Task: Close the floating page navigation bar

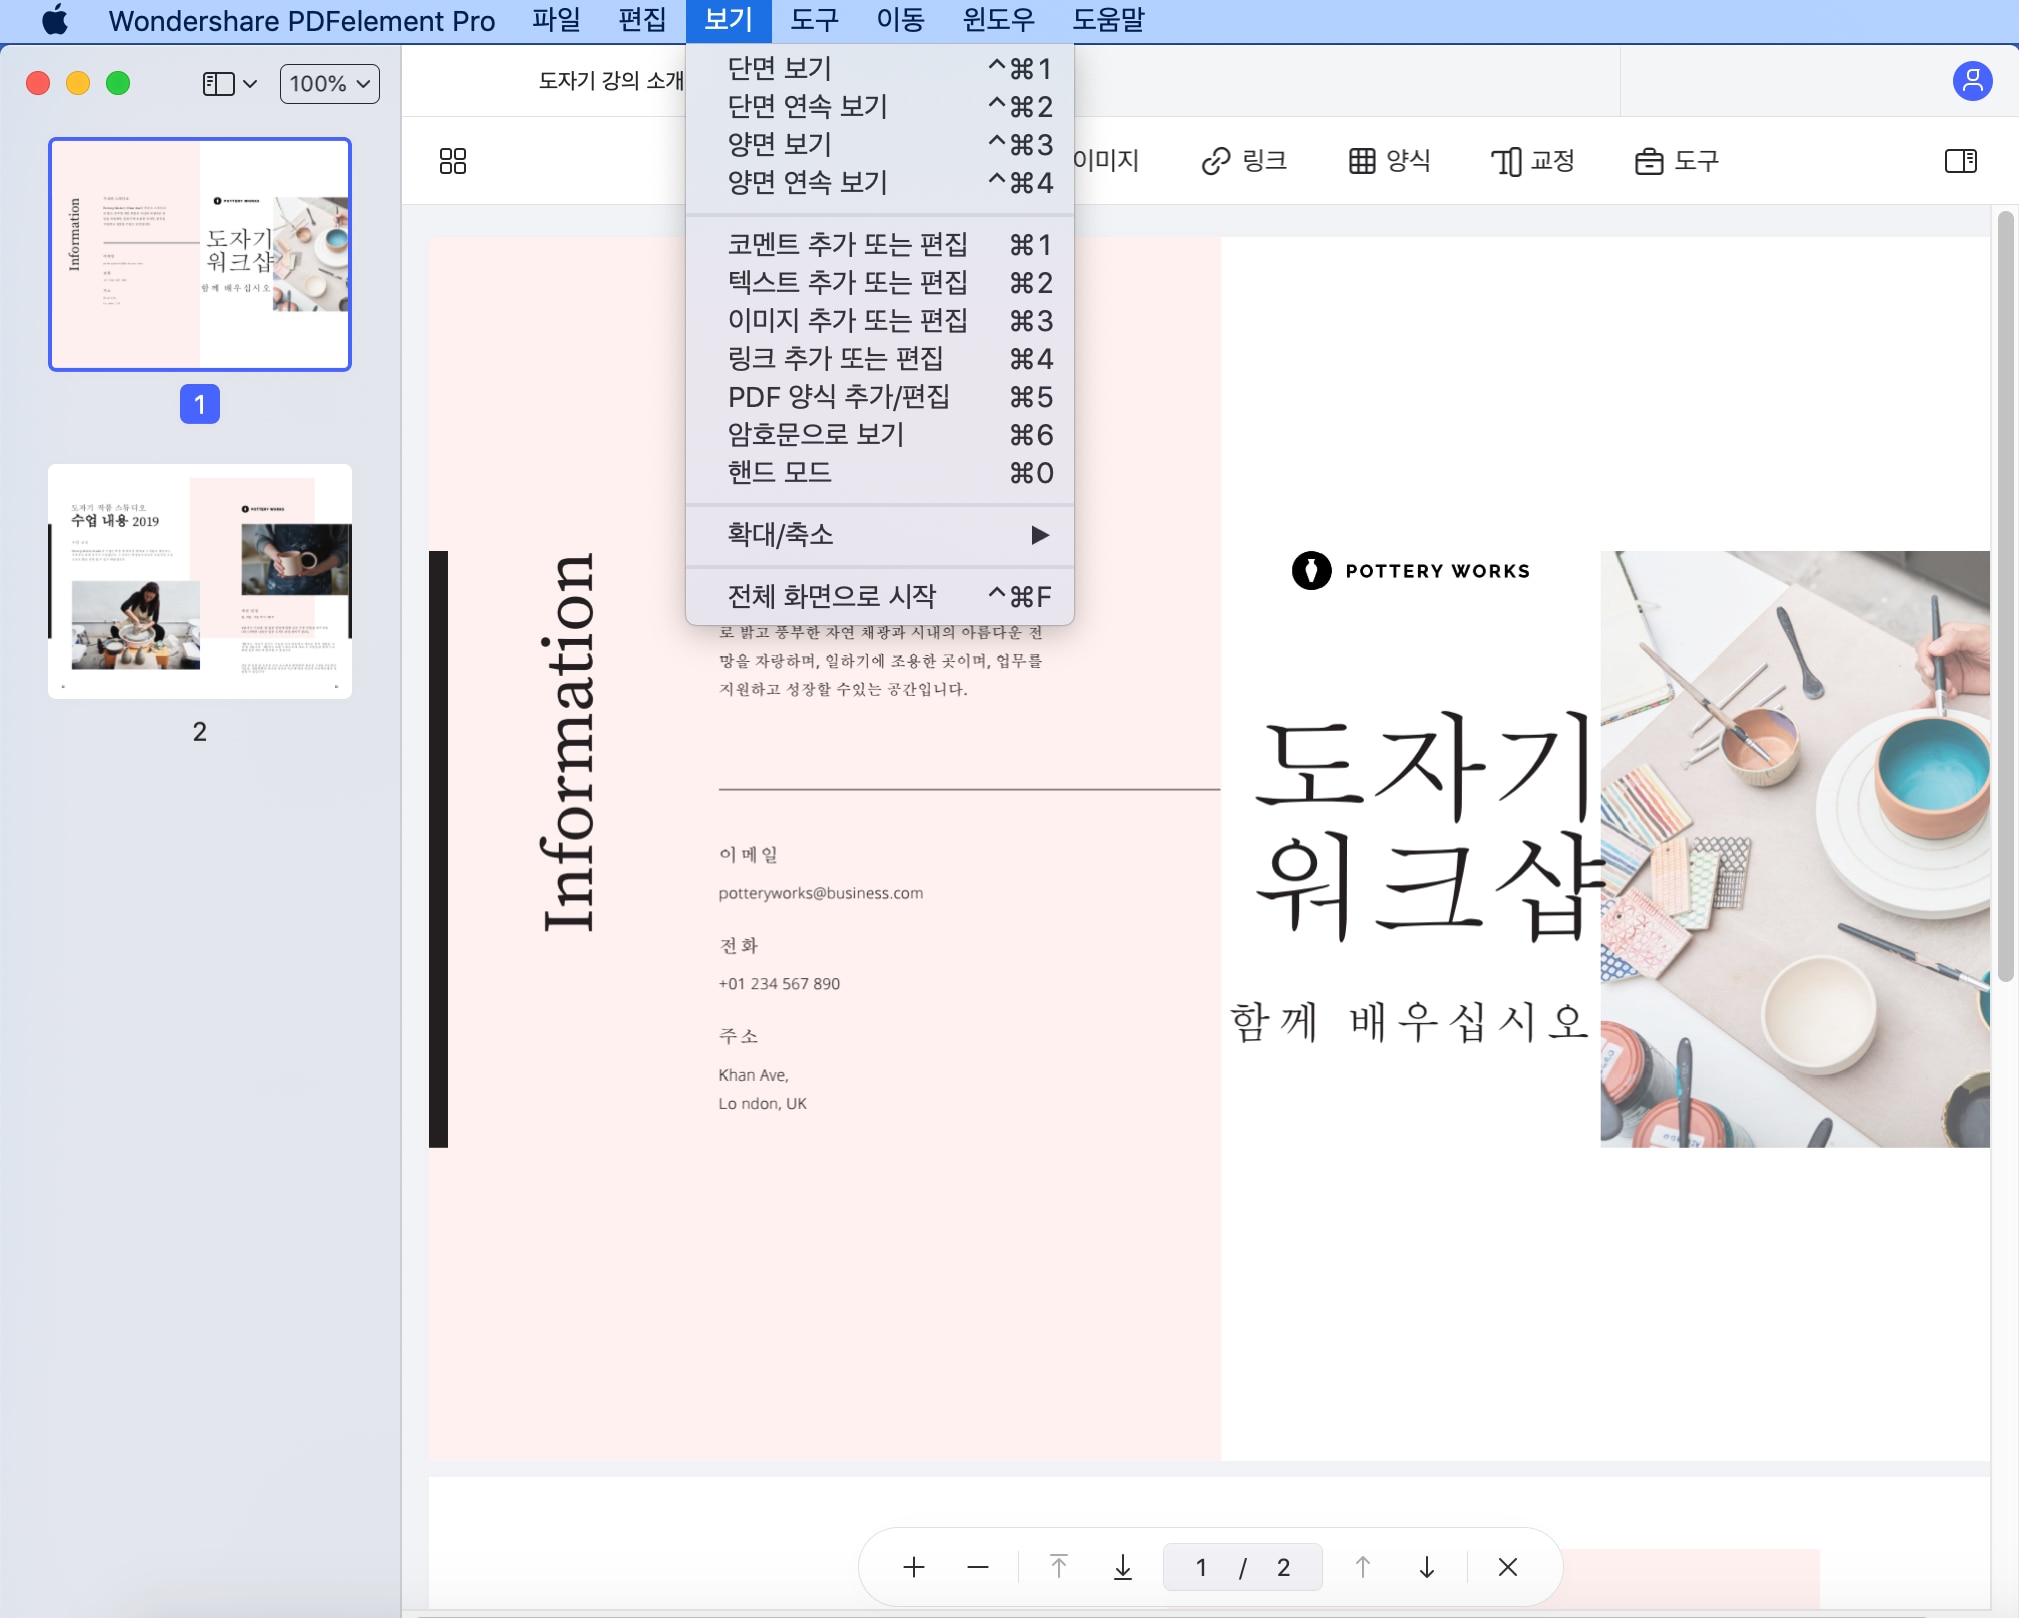Action: coord(1508,1567)
